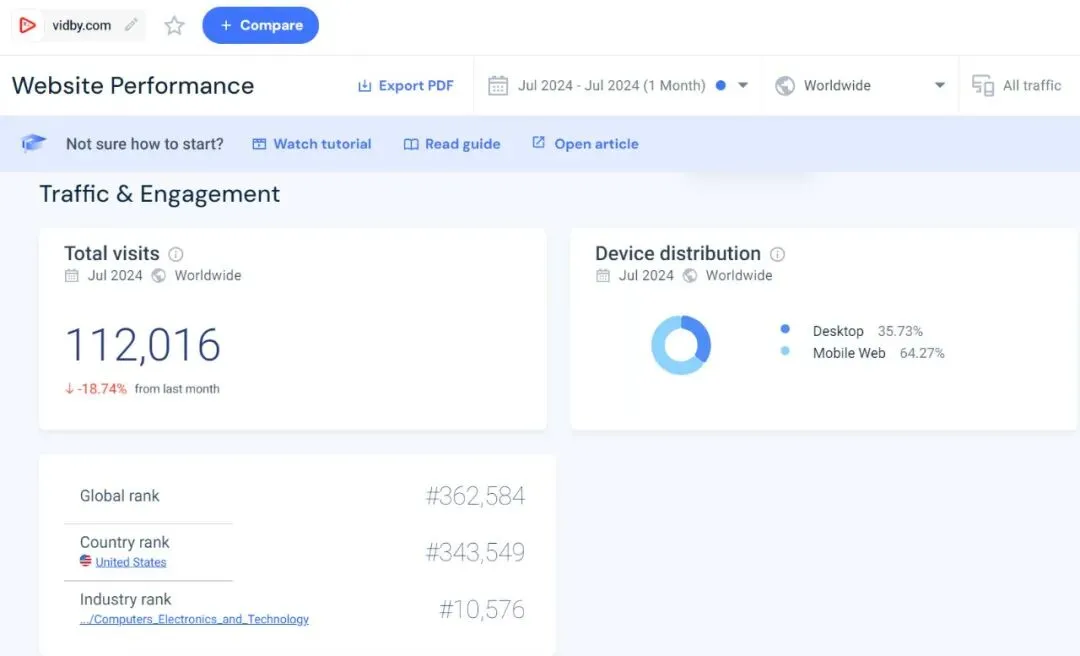Click the Desktop blue legend dot
This screenshot has width=1080, height=656.
(785, 329)
